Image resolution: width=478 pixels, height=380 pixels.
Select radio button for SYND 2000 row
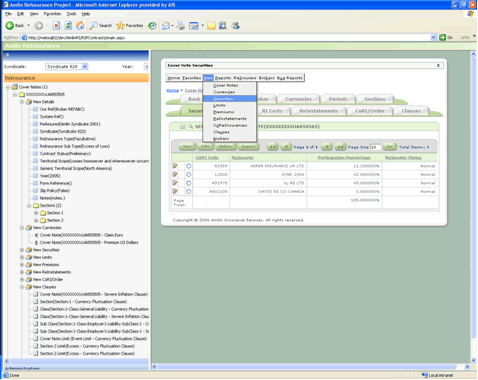coord(189,174)
